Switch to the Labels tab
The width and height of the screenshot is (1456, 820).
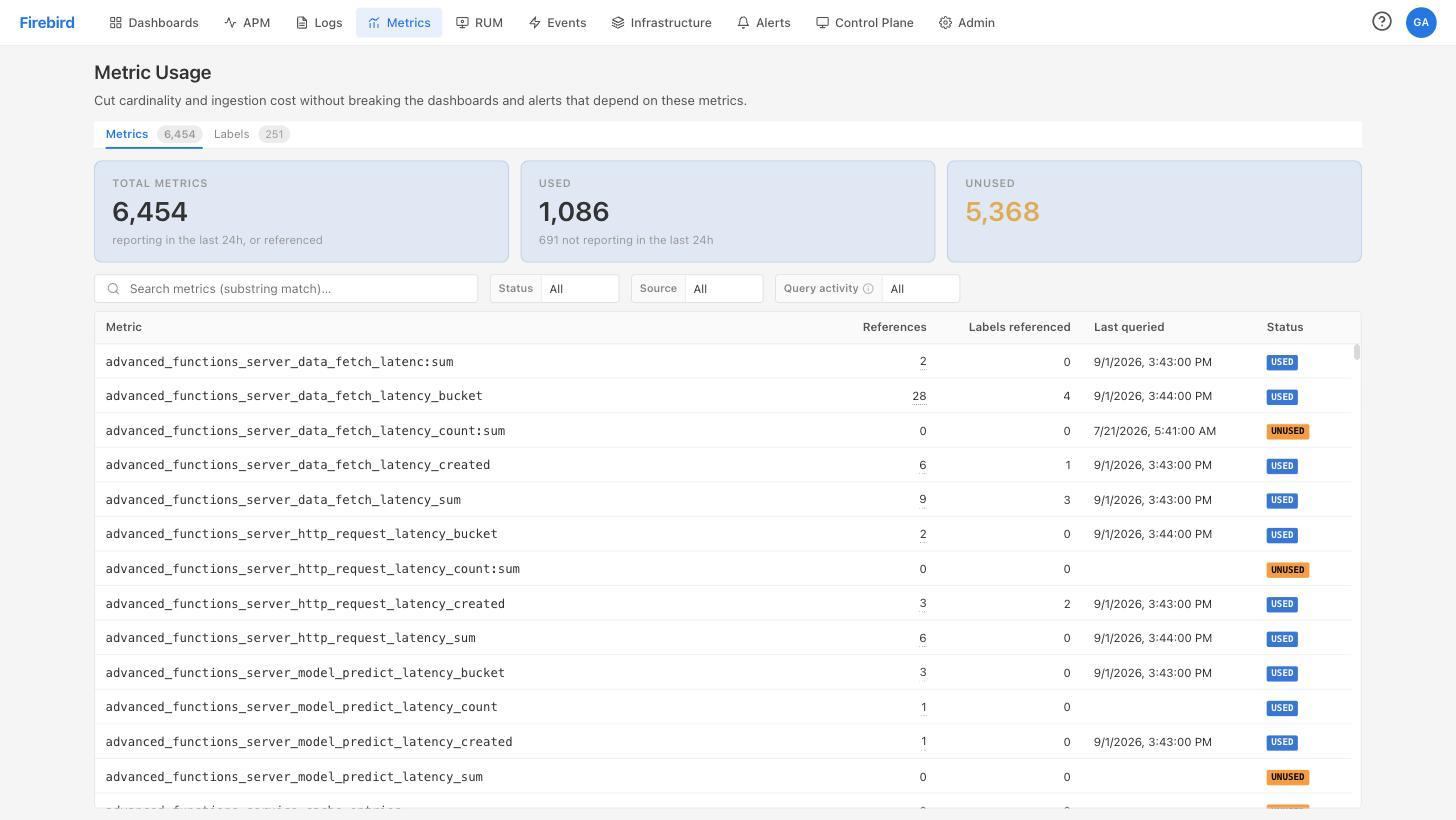click(251, 134)
